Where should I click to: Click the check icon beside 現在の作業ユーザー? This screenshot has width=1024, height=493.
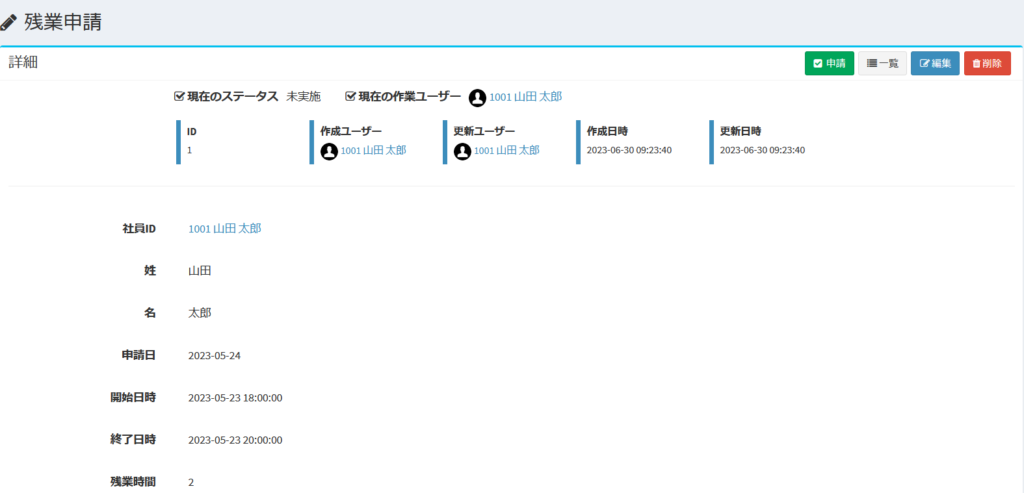click(x=351, y=97)
